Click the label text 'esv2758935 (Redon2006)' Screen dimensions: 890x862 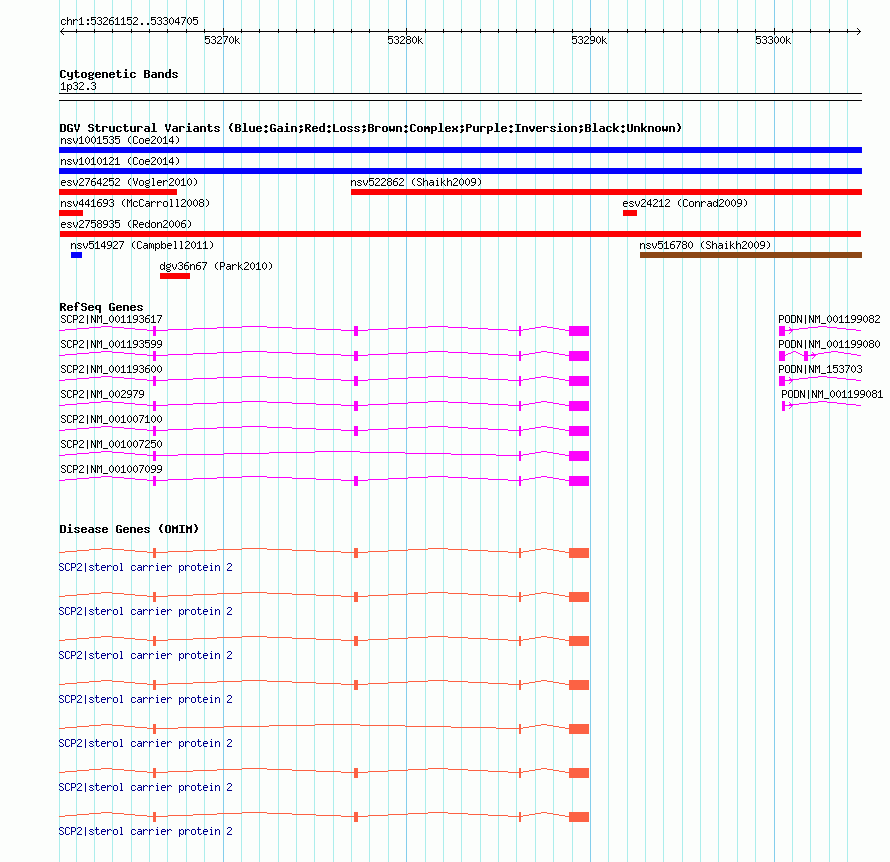click(x=126, y=224)
